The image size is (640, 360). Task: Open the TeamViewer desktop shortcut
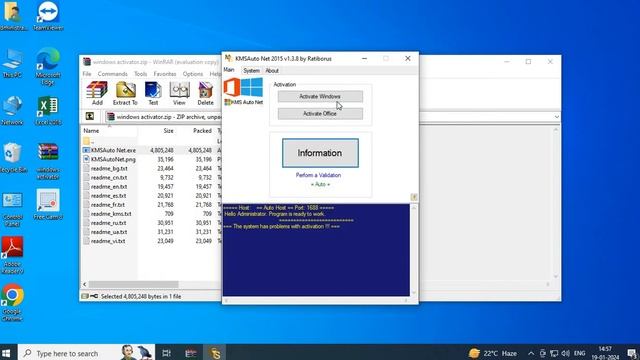[48, 16]
